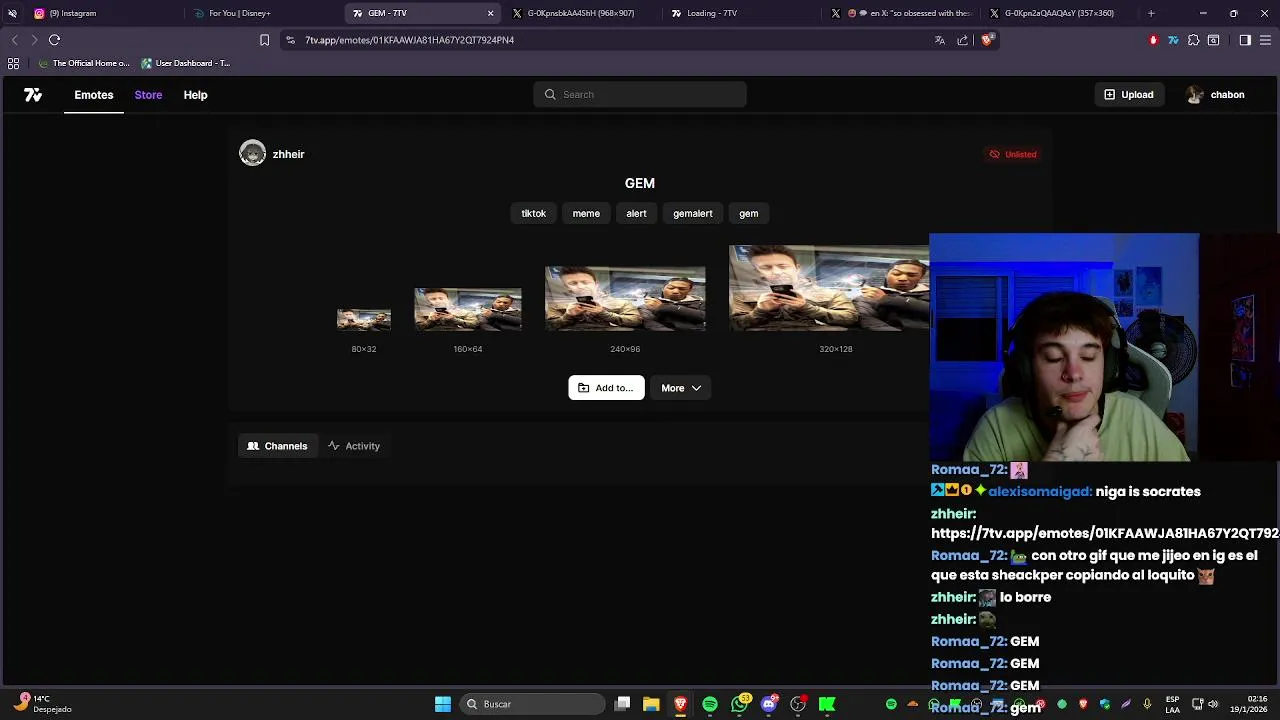This screenshot has height=720, width=1280.
Task: Open Spotify from the taskbar
Action: click(x=710, y=704)
